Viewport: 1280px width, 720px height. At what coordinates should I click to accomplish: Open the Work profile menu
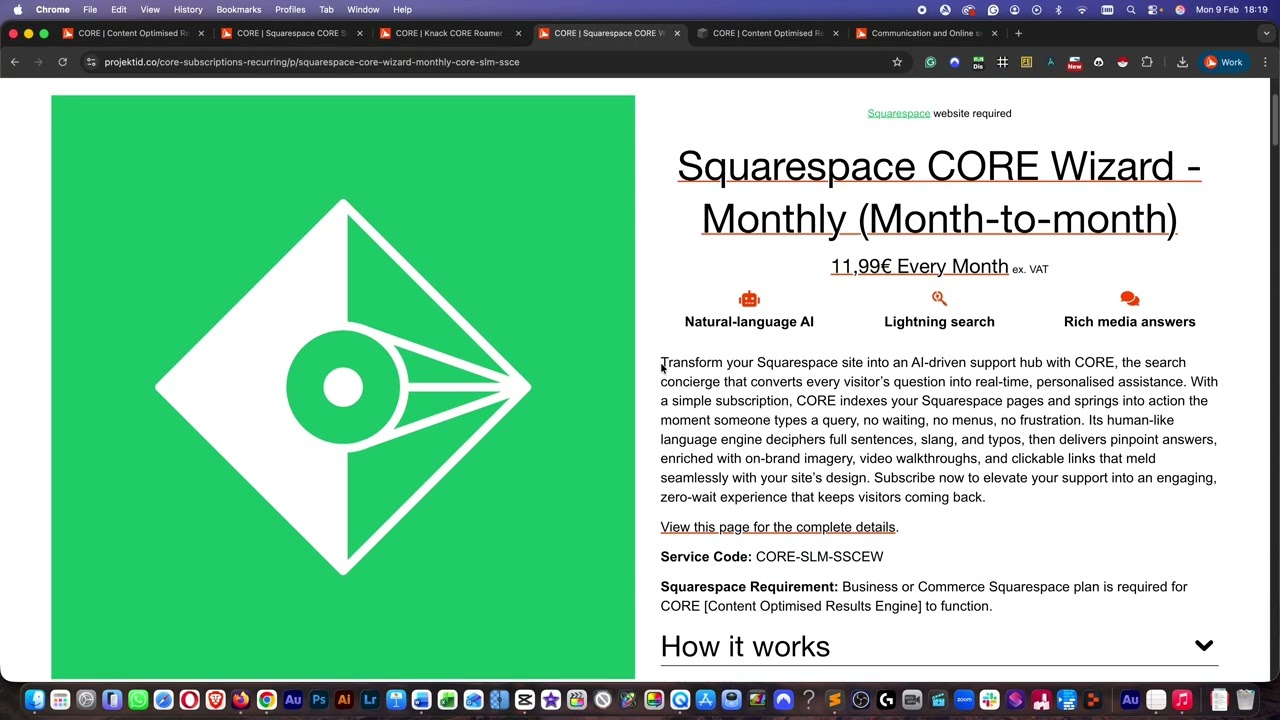[x=1224, y=62]
